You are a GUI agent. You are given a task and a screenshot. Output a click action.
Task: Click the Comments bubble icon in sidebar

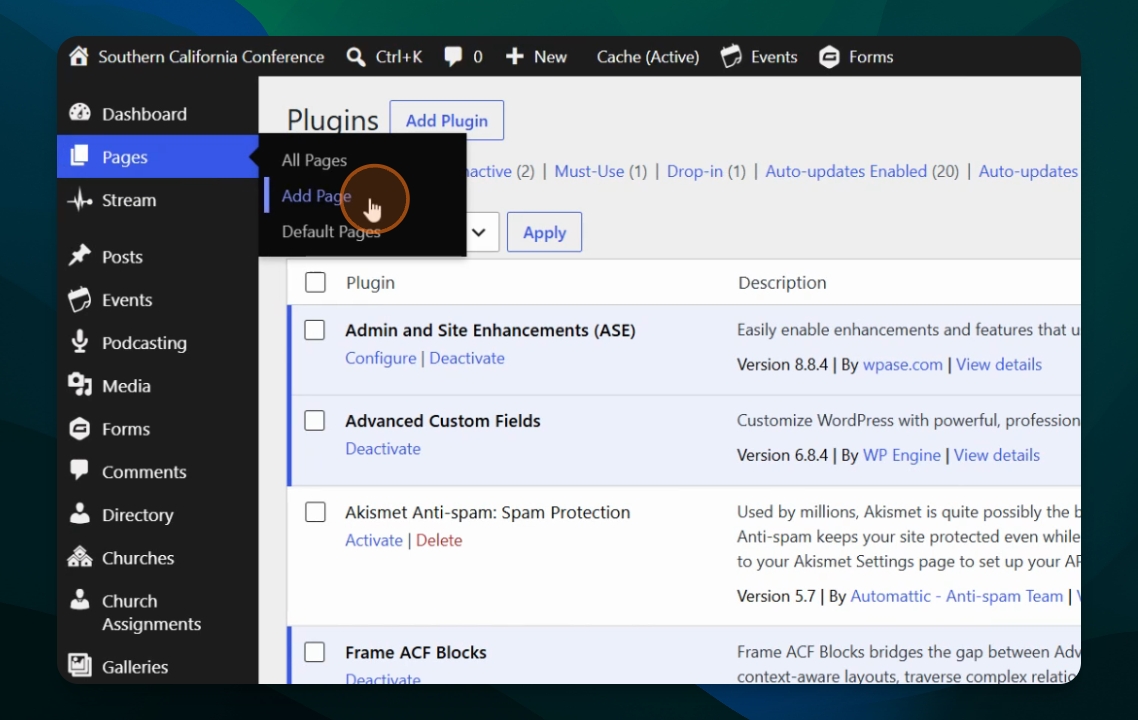pos(80,470)
